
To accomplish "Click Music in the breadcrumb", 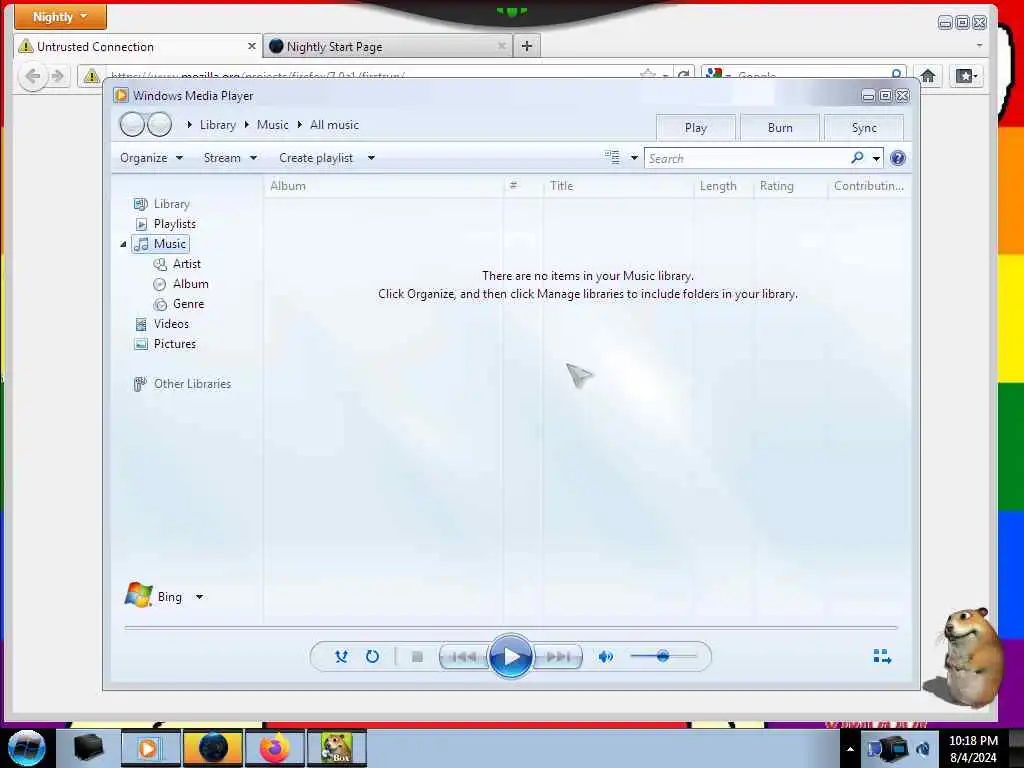I will [272, 125].
